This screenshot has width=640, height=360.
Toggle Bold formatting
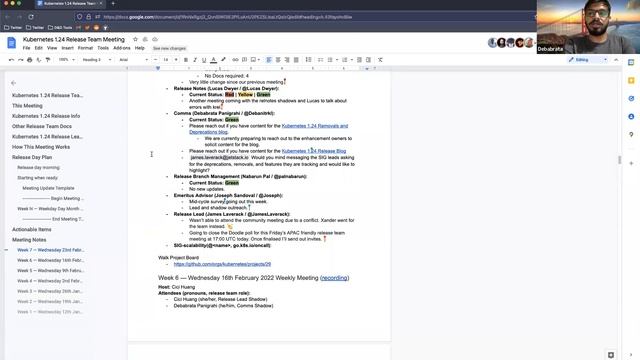tap(186, 60)
